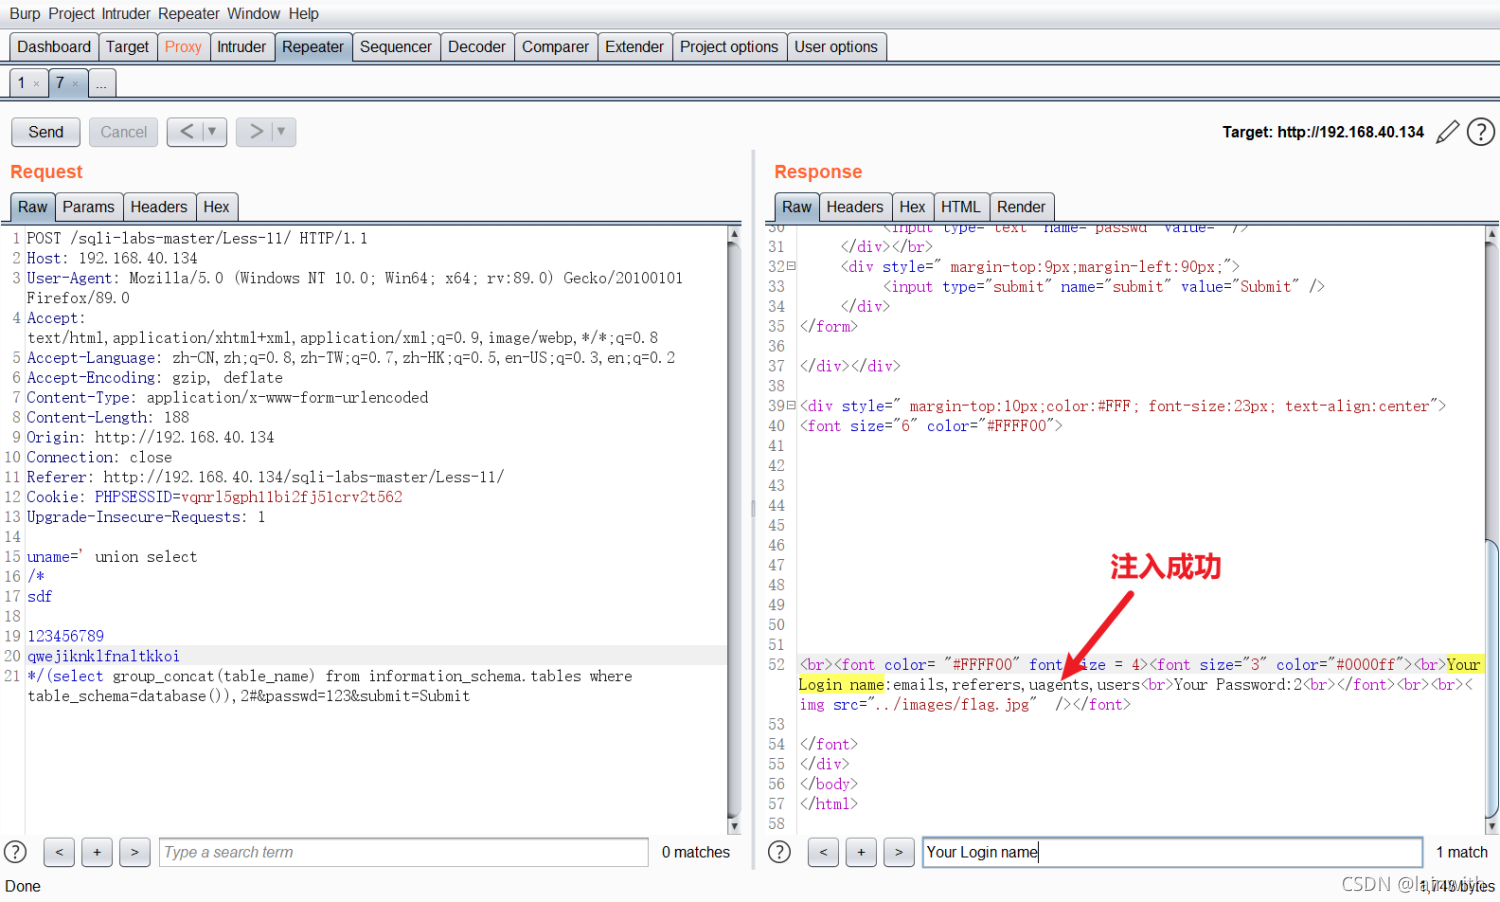
Task: Select the response Render tab
Action: pos(1021,207)
